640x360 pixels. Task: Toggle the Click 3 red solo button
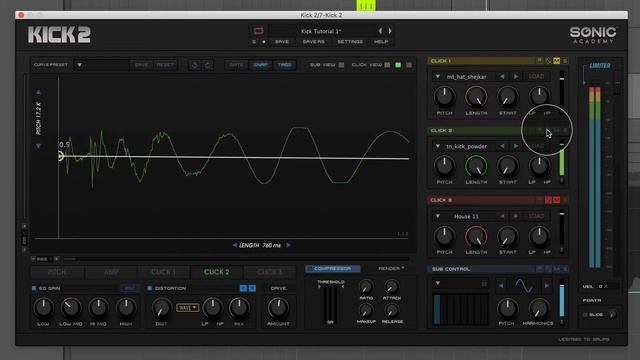tap(548, 200)
